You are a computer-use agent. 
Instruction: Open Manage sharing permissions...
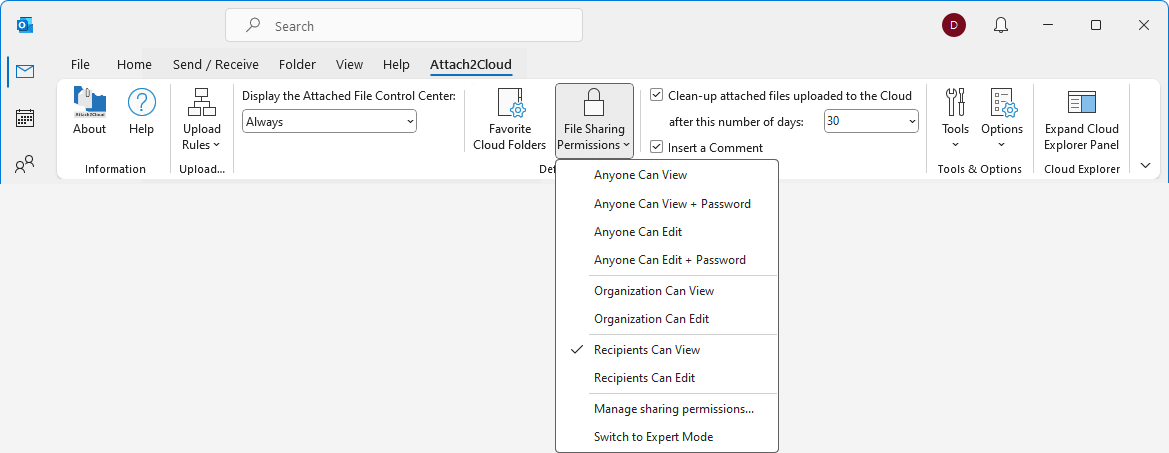[x=667, y=408]
